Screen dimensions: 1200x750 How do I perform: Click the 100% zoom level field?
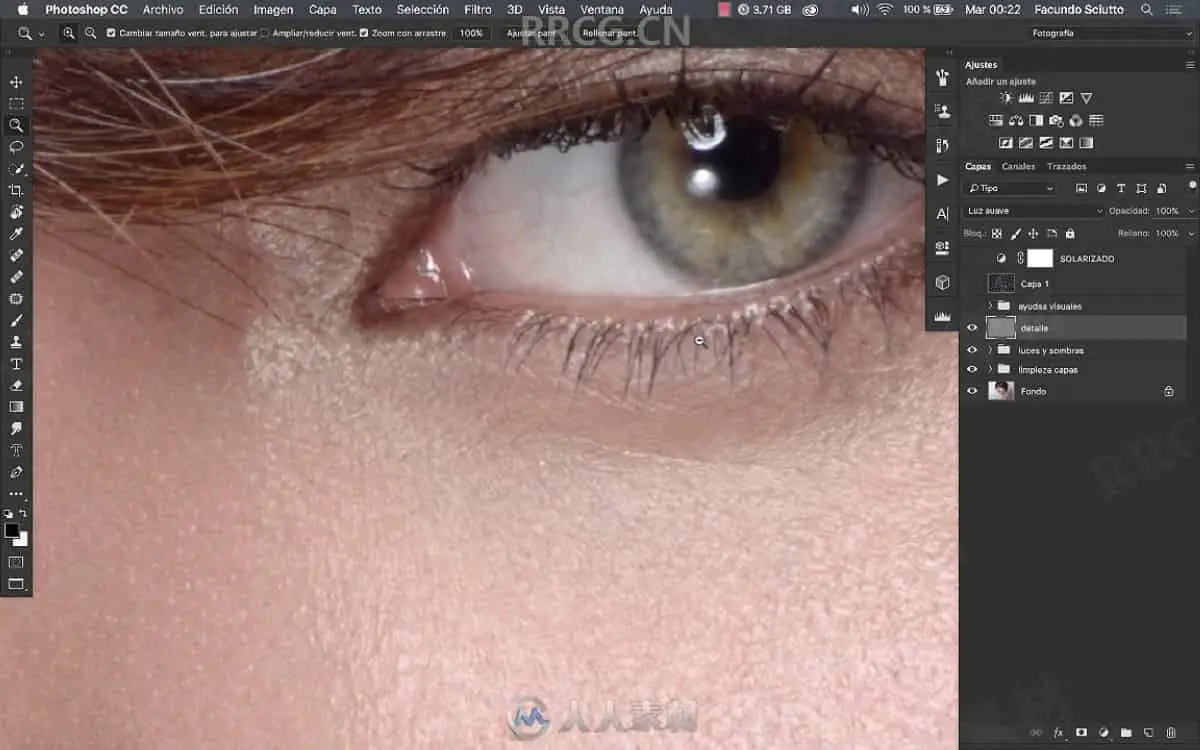pos(470,33)
